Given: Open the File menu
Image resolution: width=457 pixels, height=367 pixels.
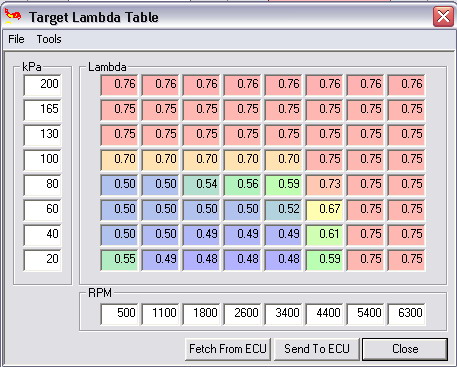Looking at the screenshot, I should 16,39.
